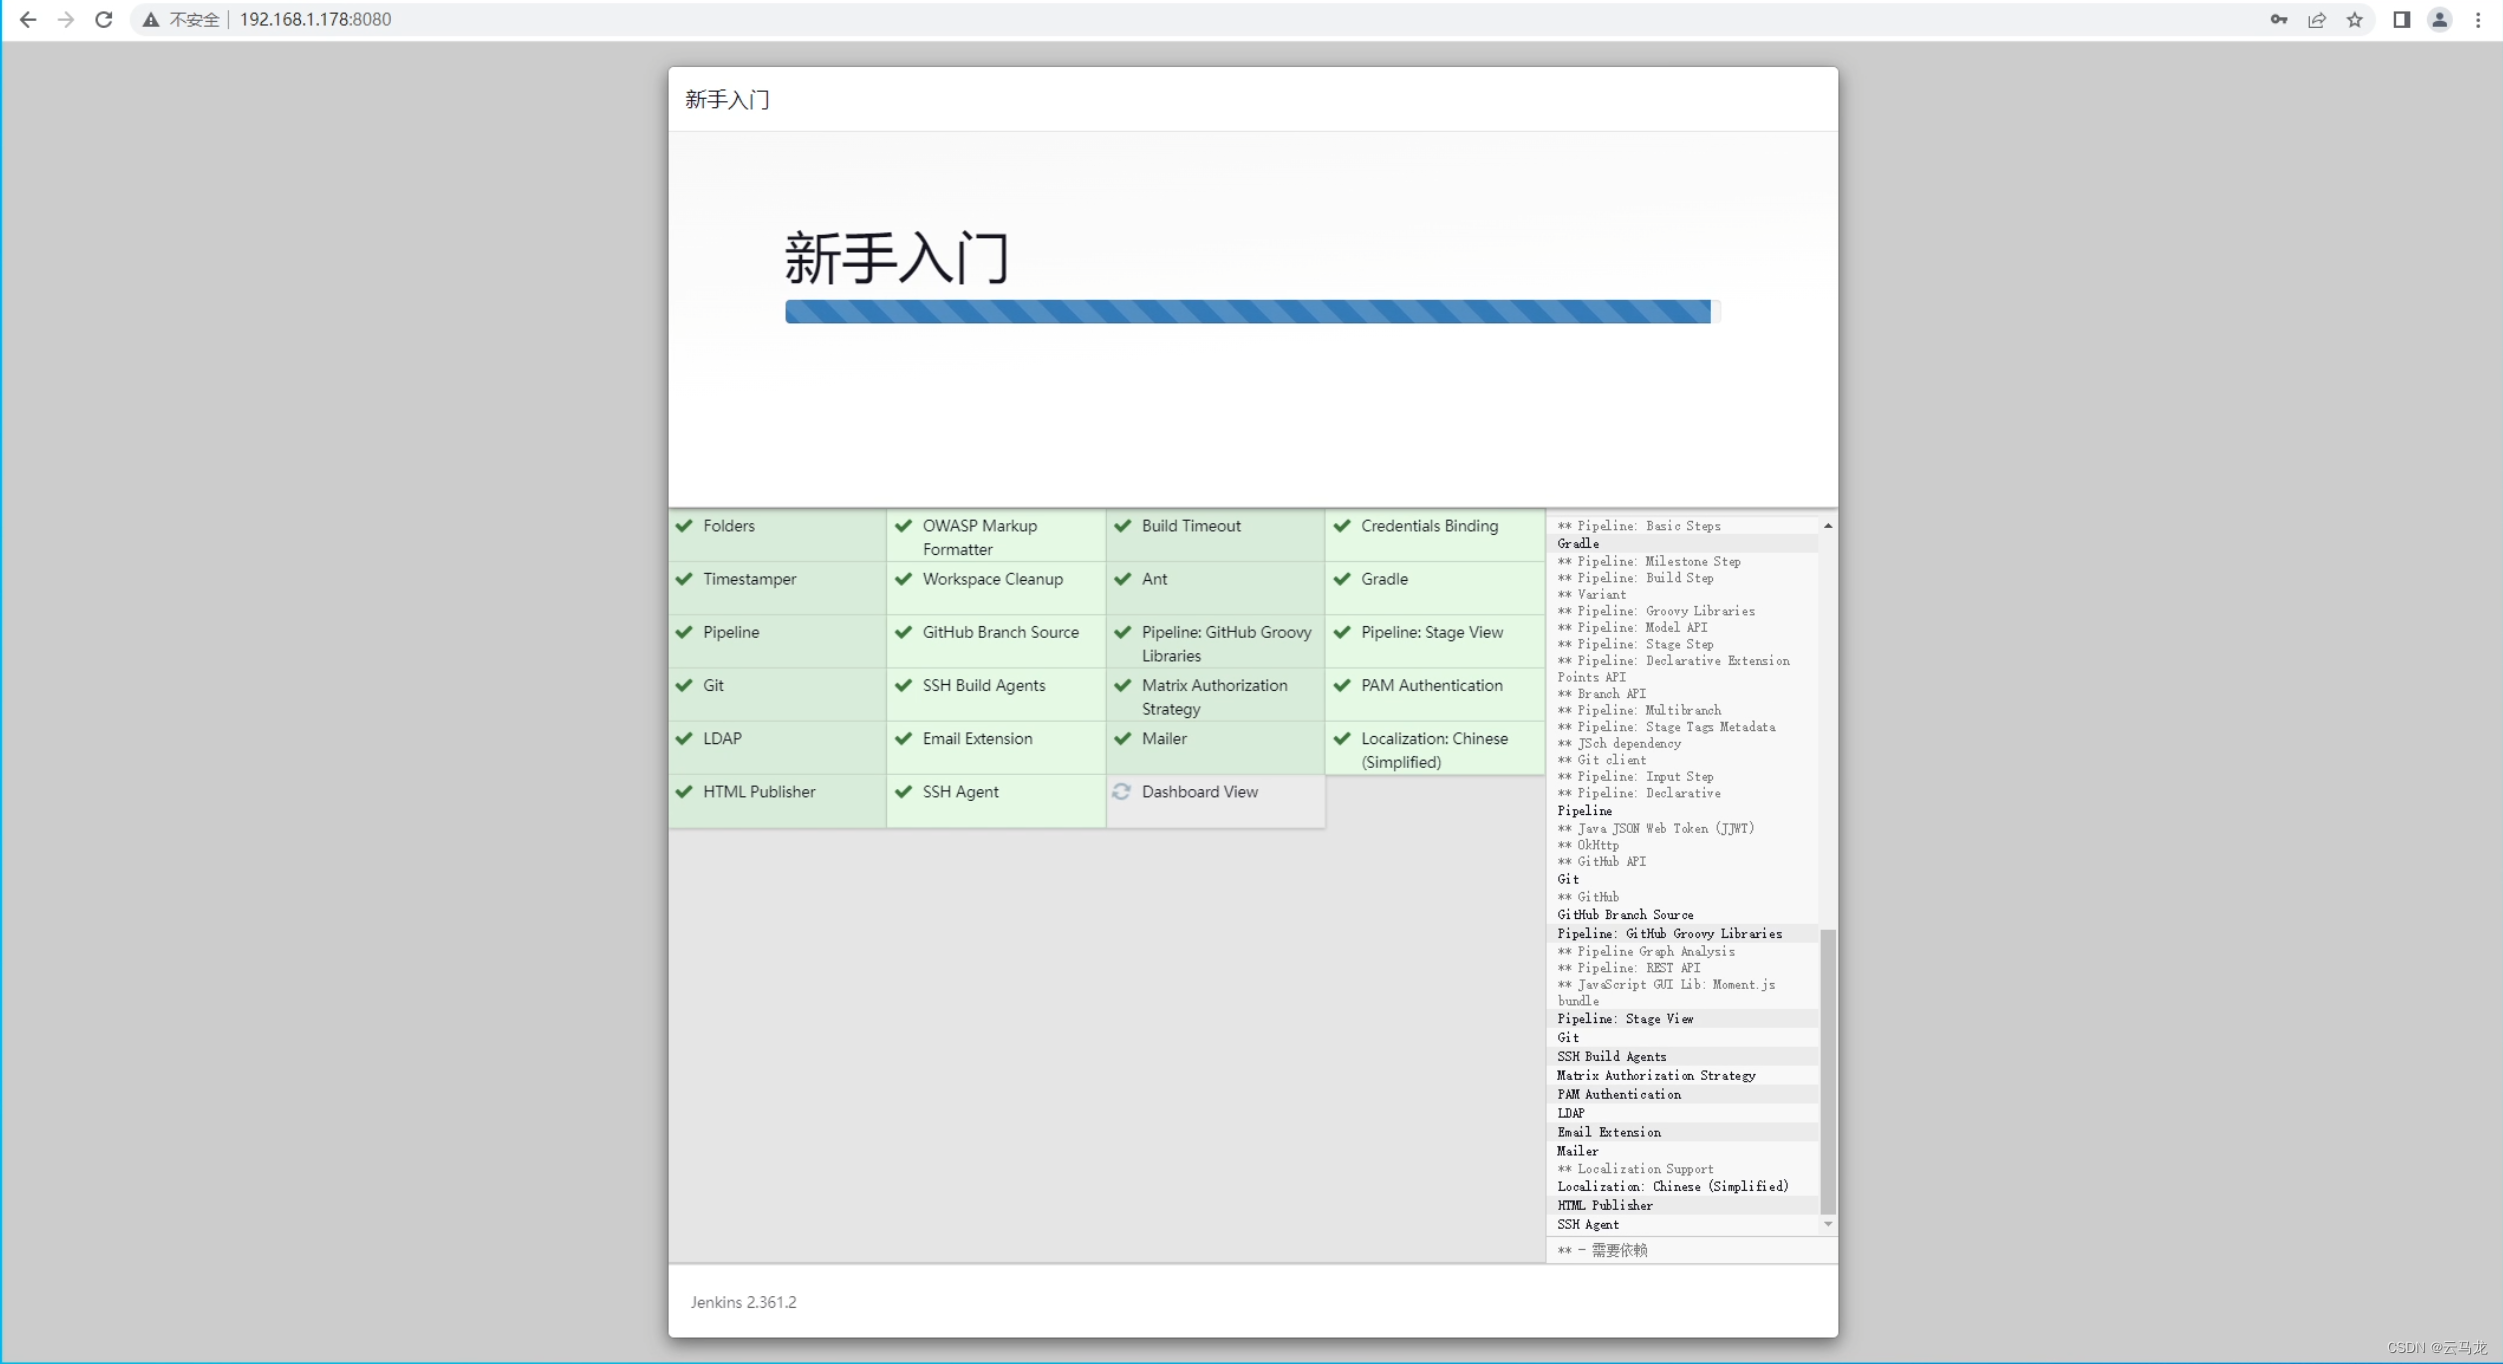
Task: Click the address bar URL 192.168.1.178:8080
Action: click(315, 19)
